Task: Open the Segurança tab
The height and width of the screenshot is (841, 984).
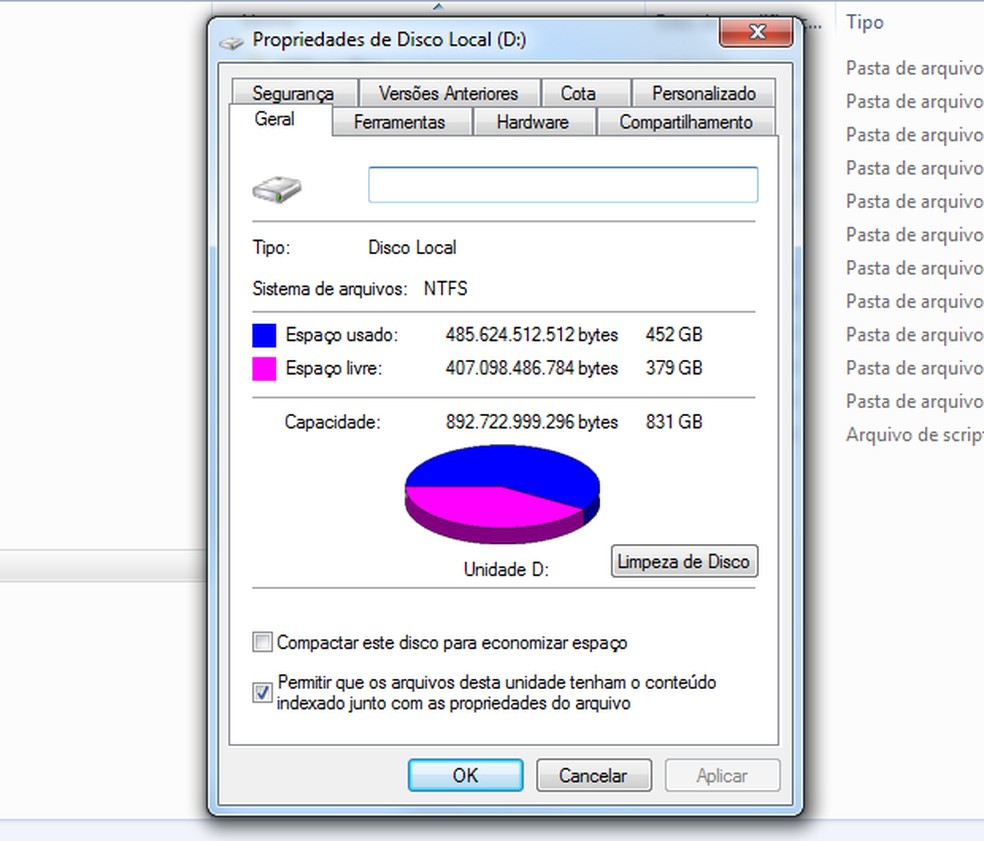Action: pos(294,93)
